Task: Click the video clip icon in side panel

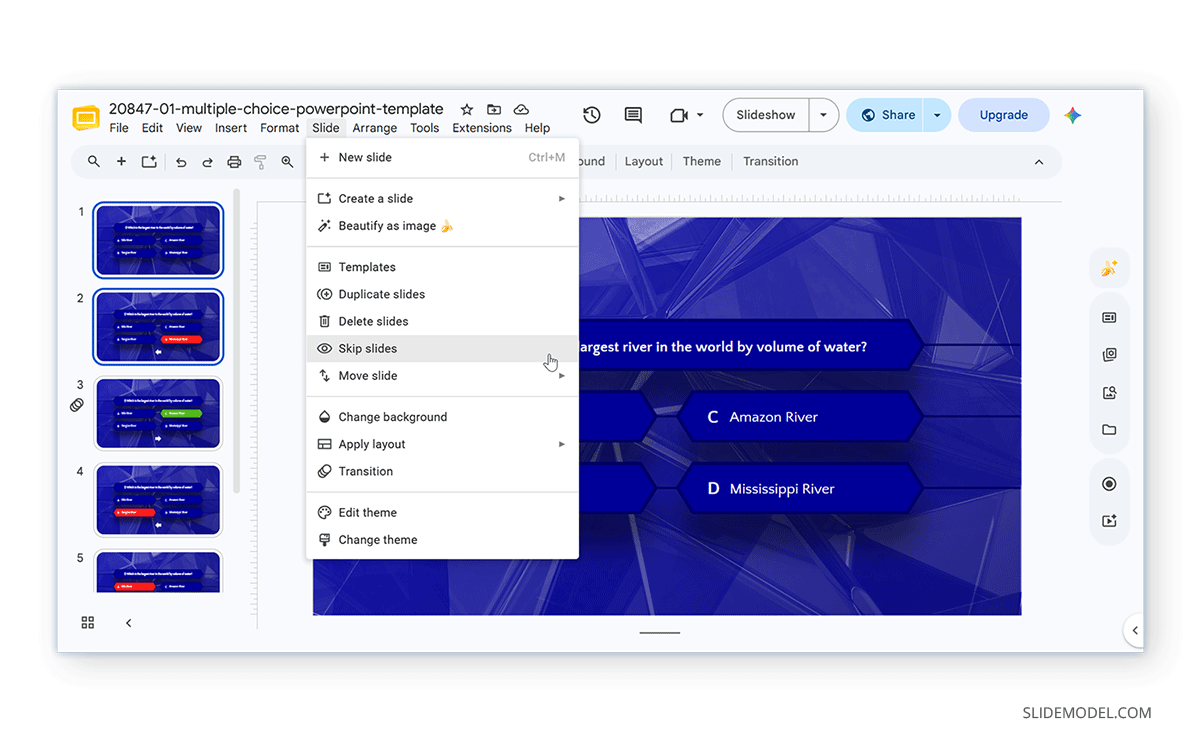Action: 1109,521
